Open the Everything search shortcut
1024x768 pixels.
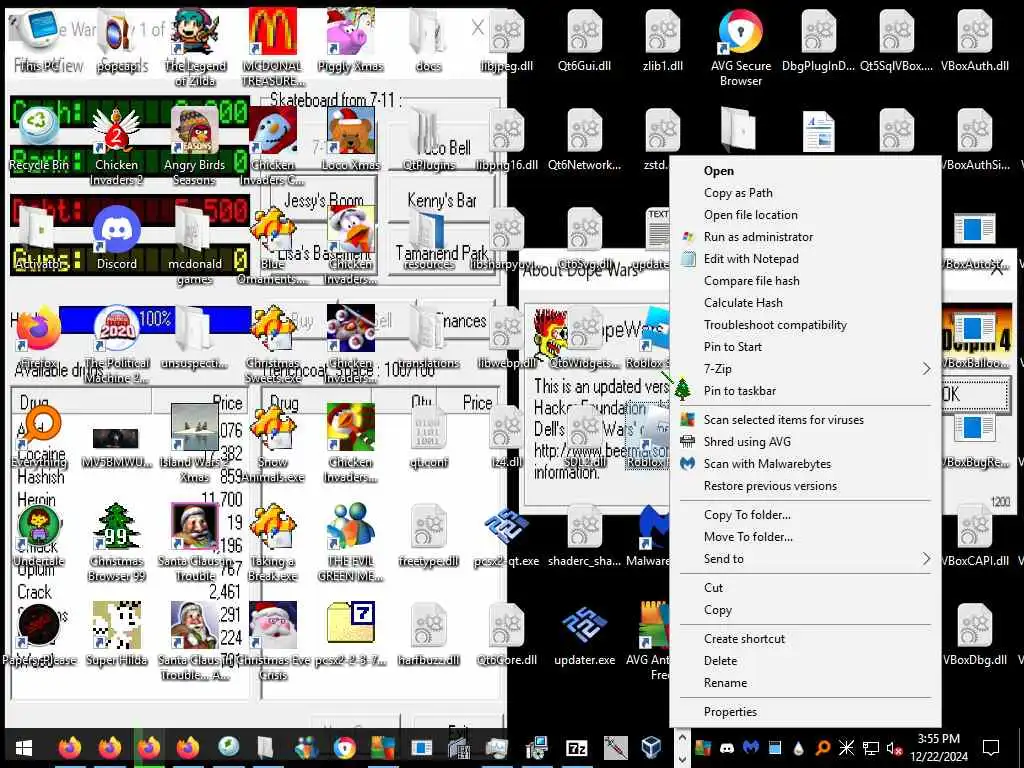pos(39,436)
